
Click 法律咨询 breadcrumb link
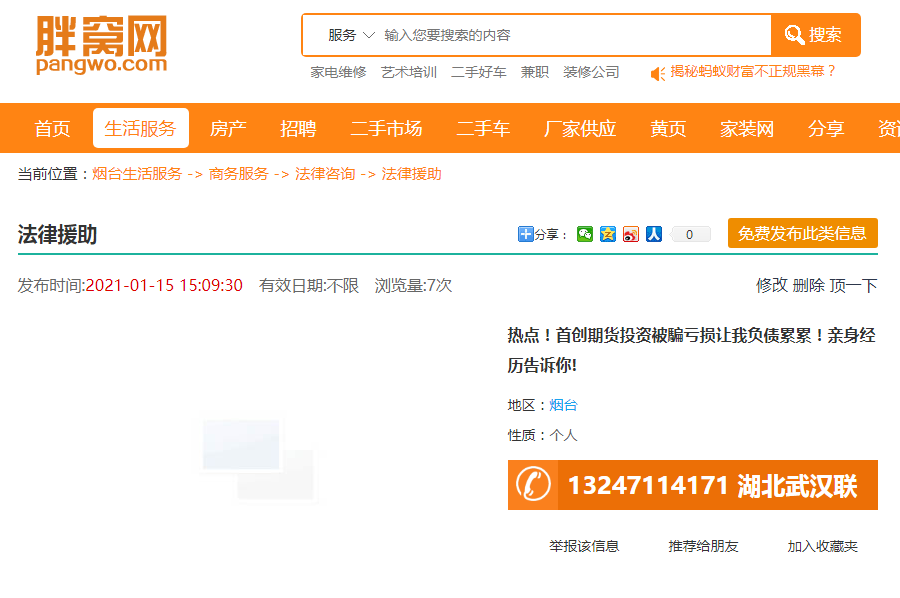click(325, 174)
